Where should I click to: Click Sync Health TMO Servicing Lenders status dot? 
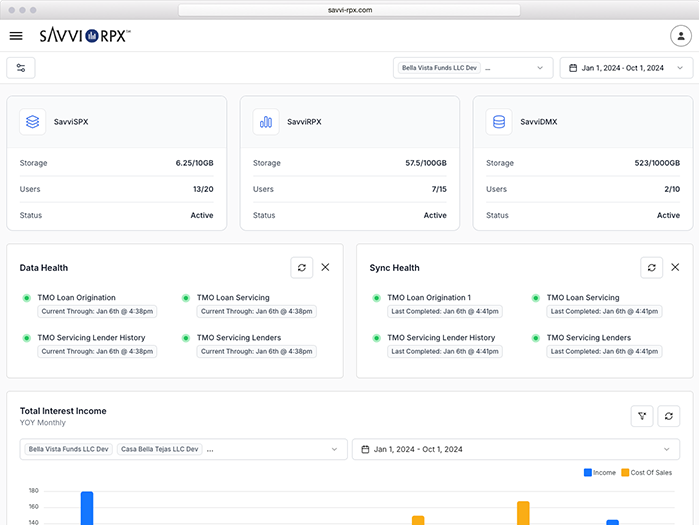pos(536,338)
